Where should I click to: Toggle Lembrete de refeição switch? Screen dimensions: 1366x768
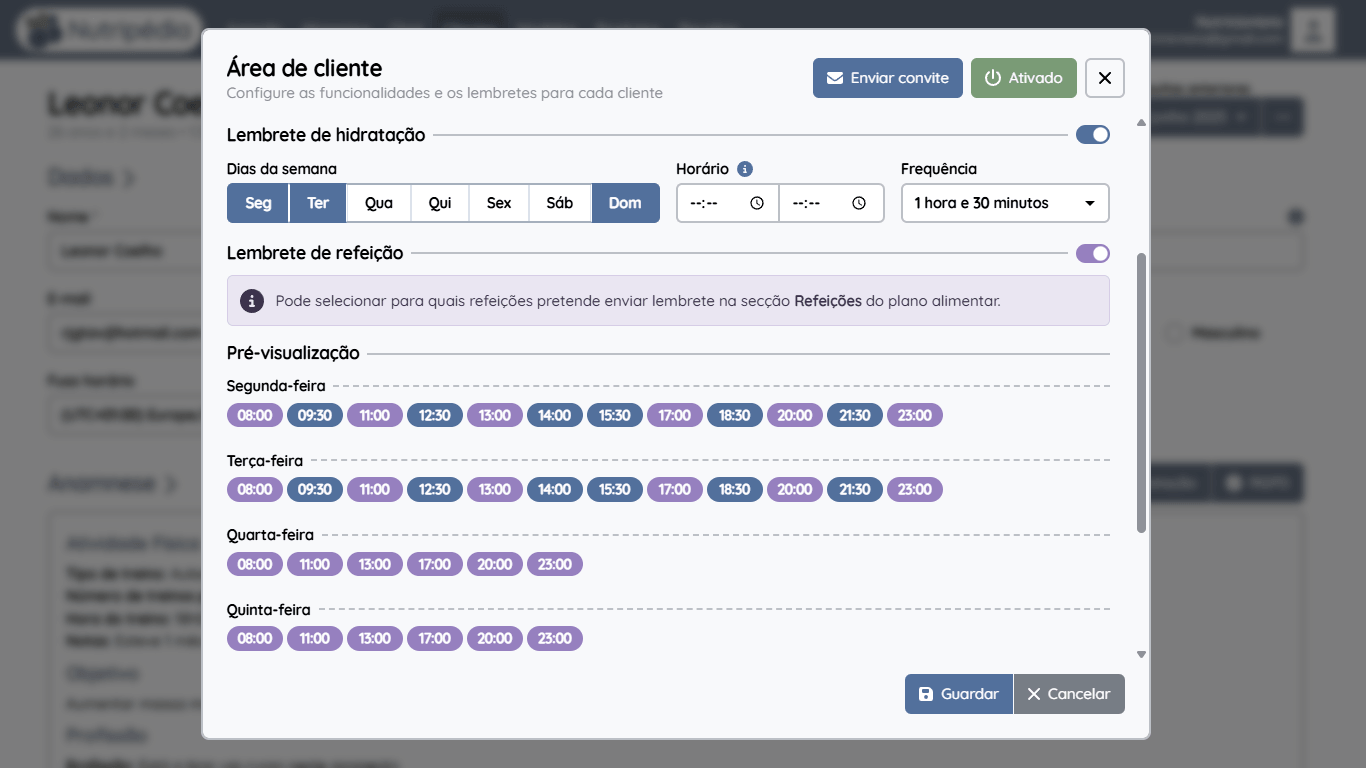point(1093,254)
